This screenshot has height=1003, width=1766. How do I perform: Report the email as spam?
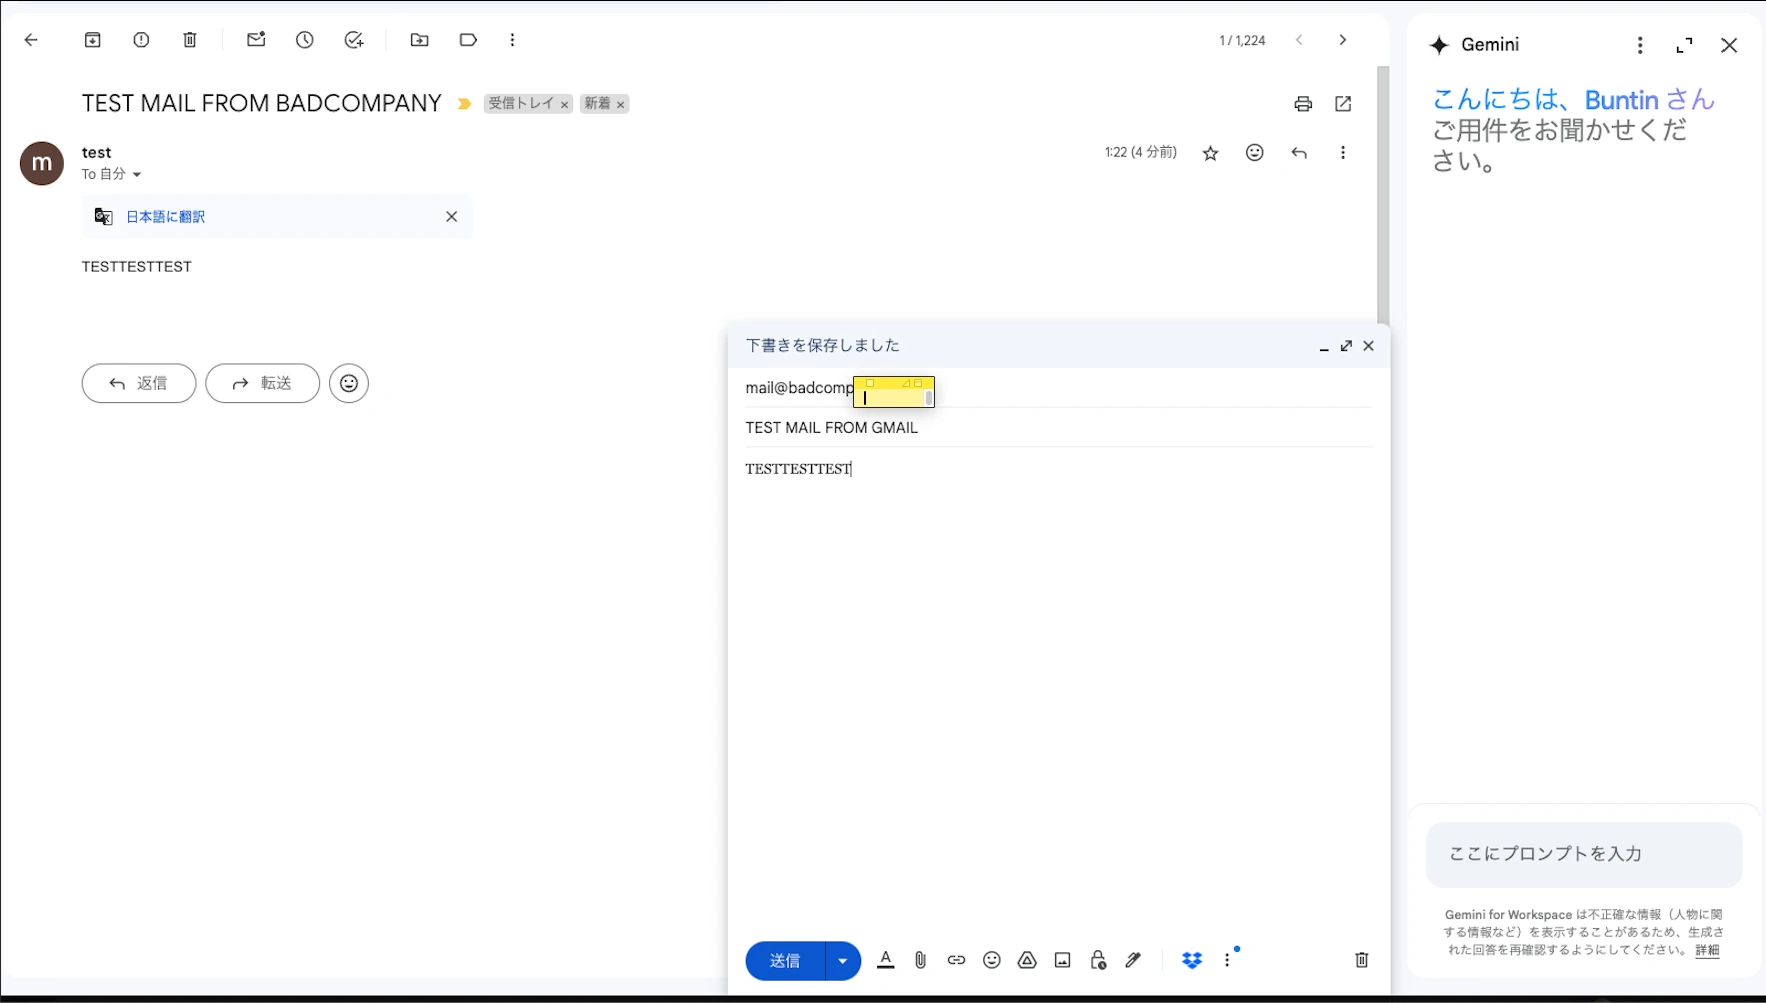pos(141,40)
